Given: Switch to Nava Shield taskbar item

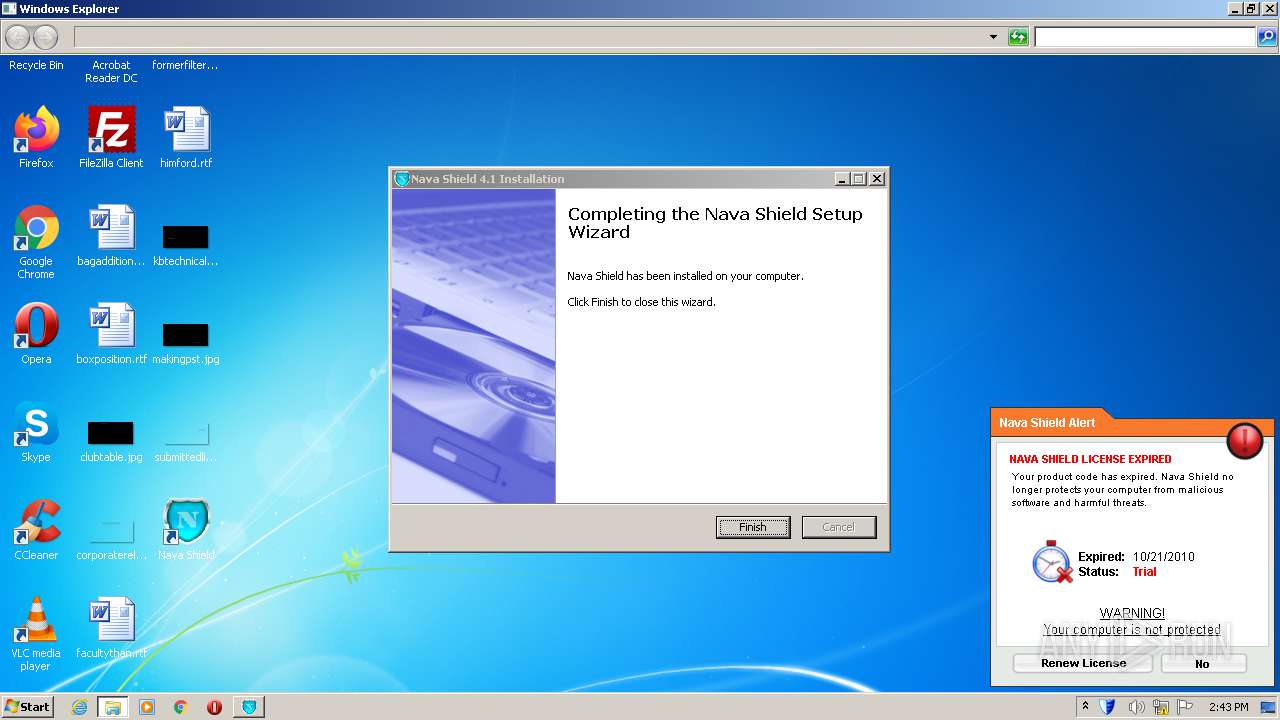Looking at the screenshot, I should click(x=249, y=707).
